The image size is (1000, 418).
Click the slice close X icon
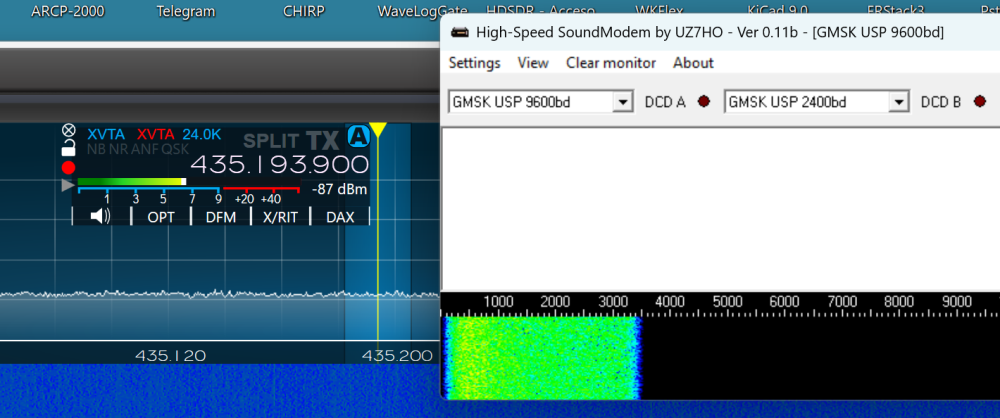pos(68,130)
